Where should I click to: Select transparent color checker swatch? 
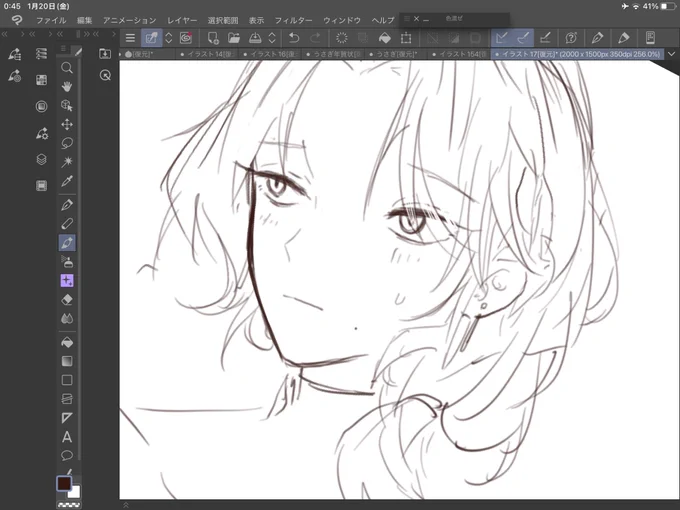[69, 505]
